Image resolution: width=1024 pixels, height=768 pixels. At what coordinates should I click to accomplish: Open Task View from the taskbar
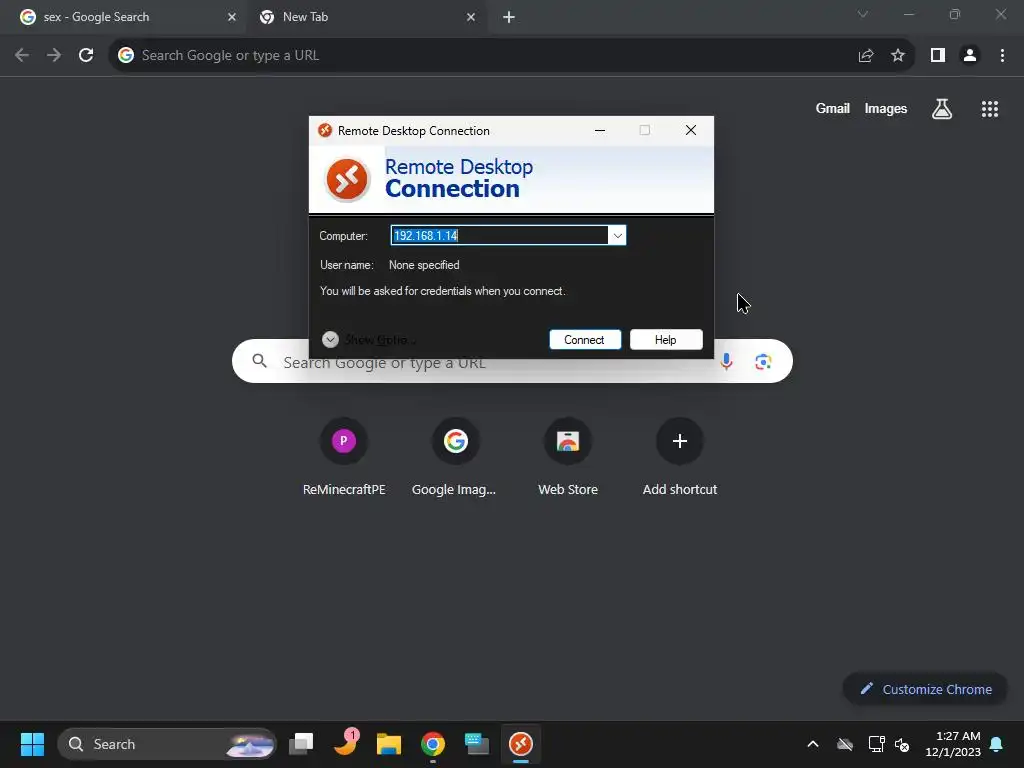pos(301,744)
